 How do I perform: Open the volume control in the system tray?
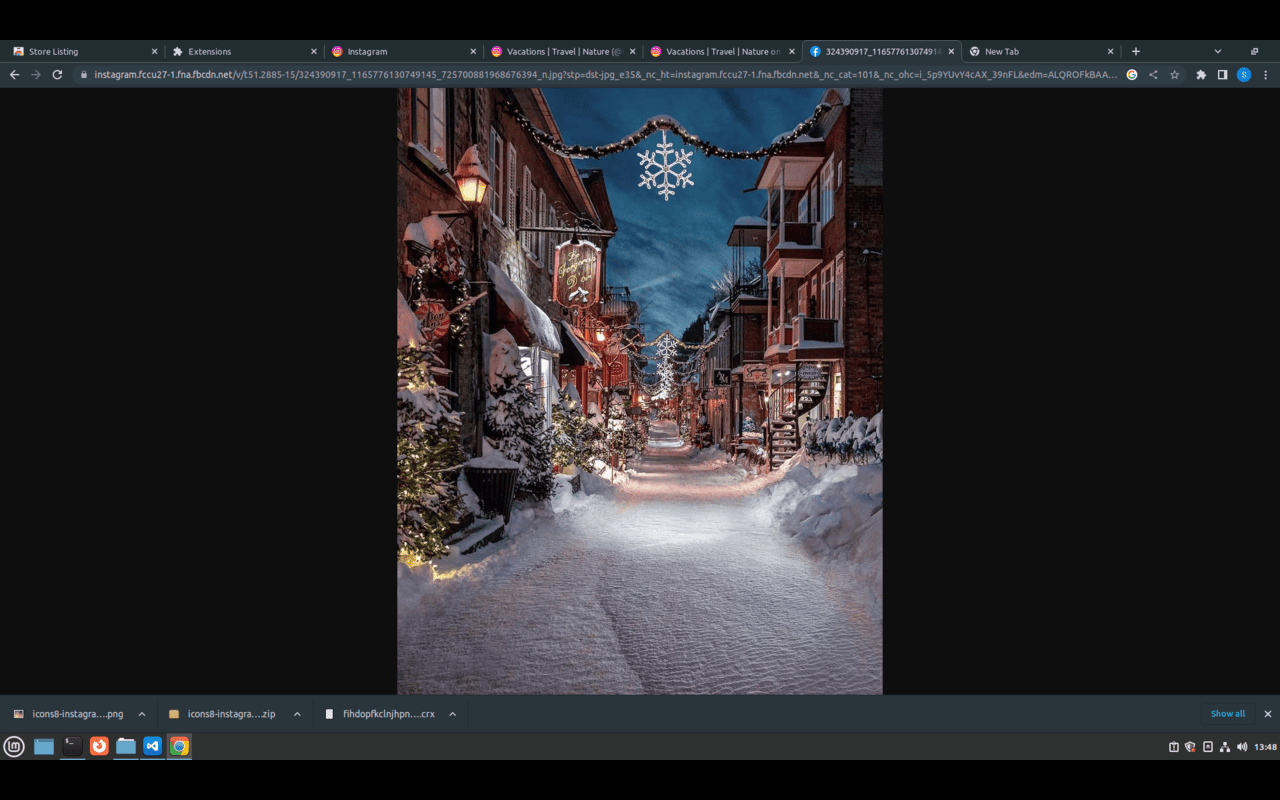coord(1242,746)
